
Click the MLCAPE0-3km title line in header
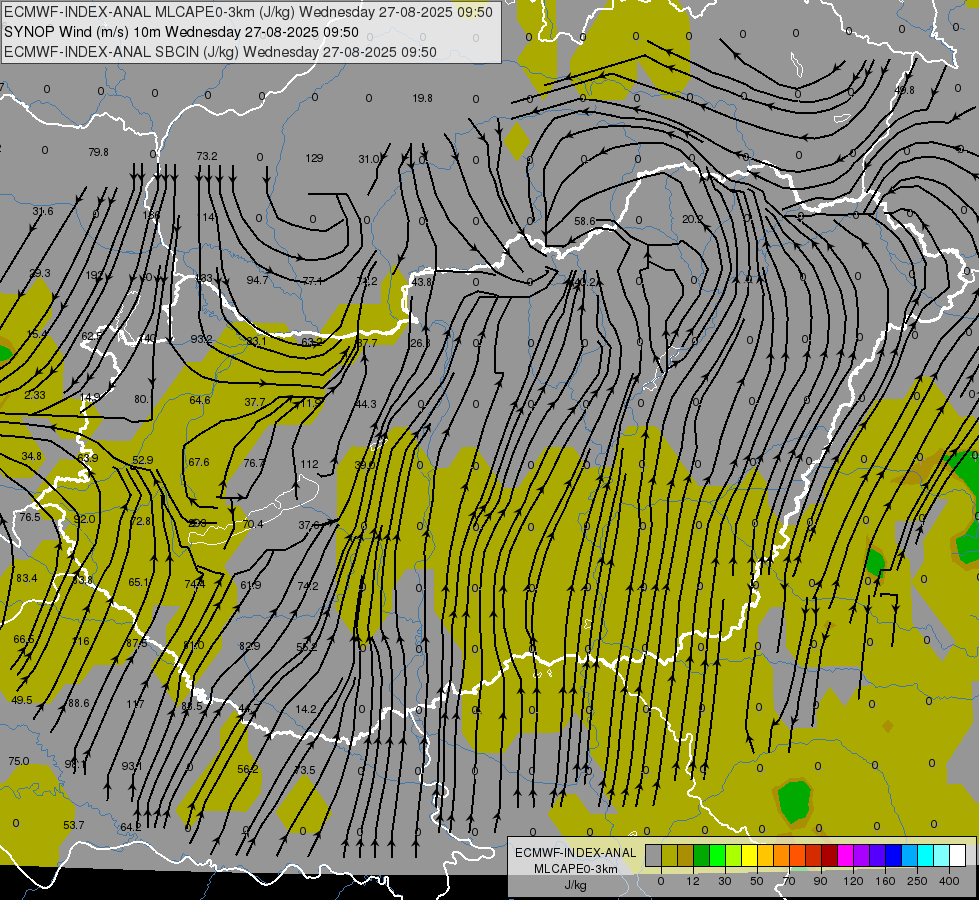[x=248, y=12]
